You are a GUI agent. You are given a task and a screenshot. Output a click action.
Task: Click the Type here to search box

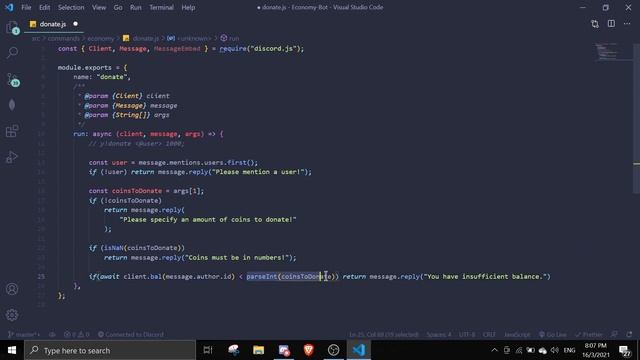(x=110, y=350)
